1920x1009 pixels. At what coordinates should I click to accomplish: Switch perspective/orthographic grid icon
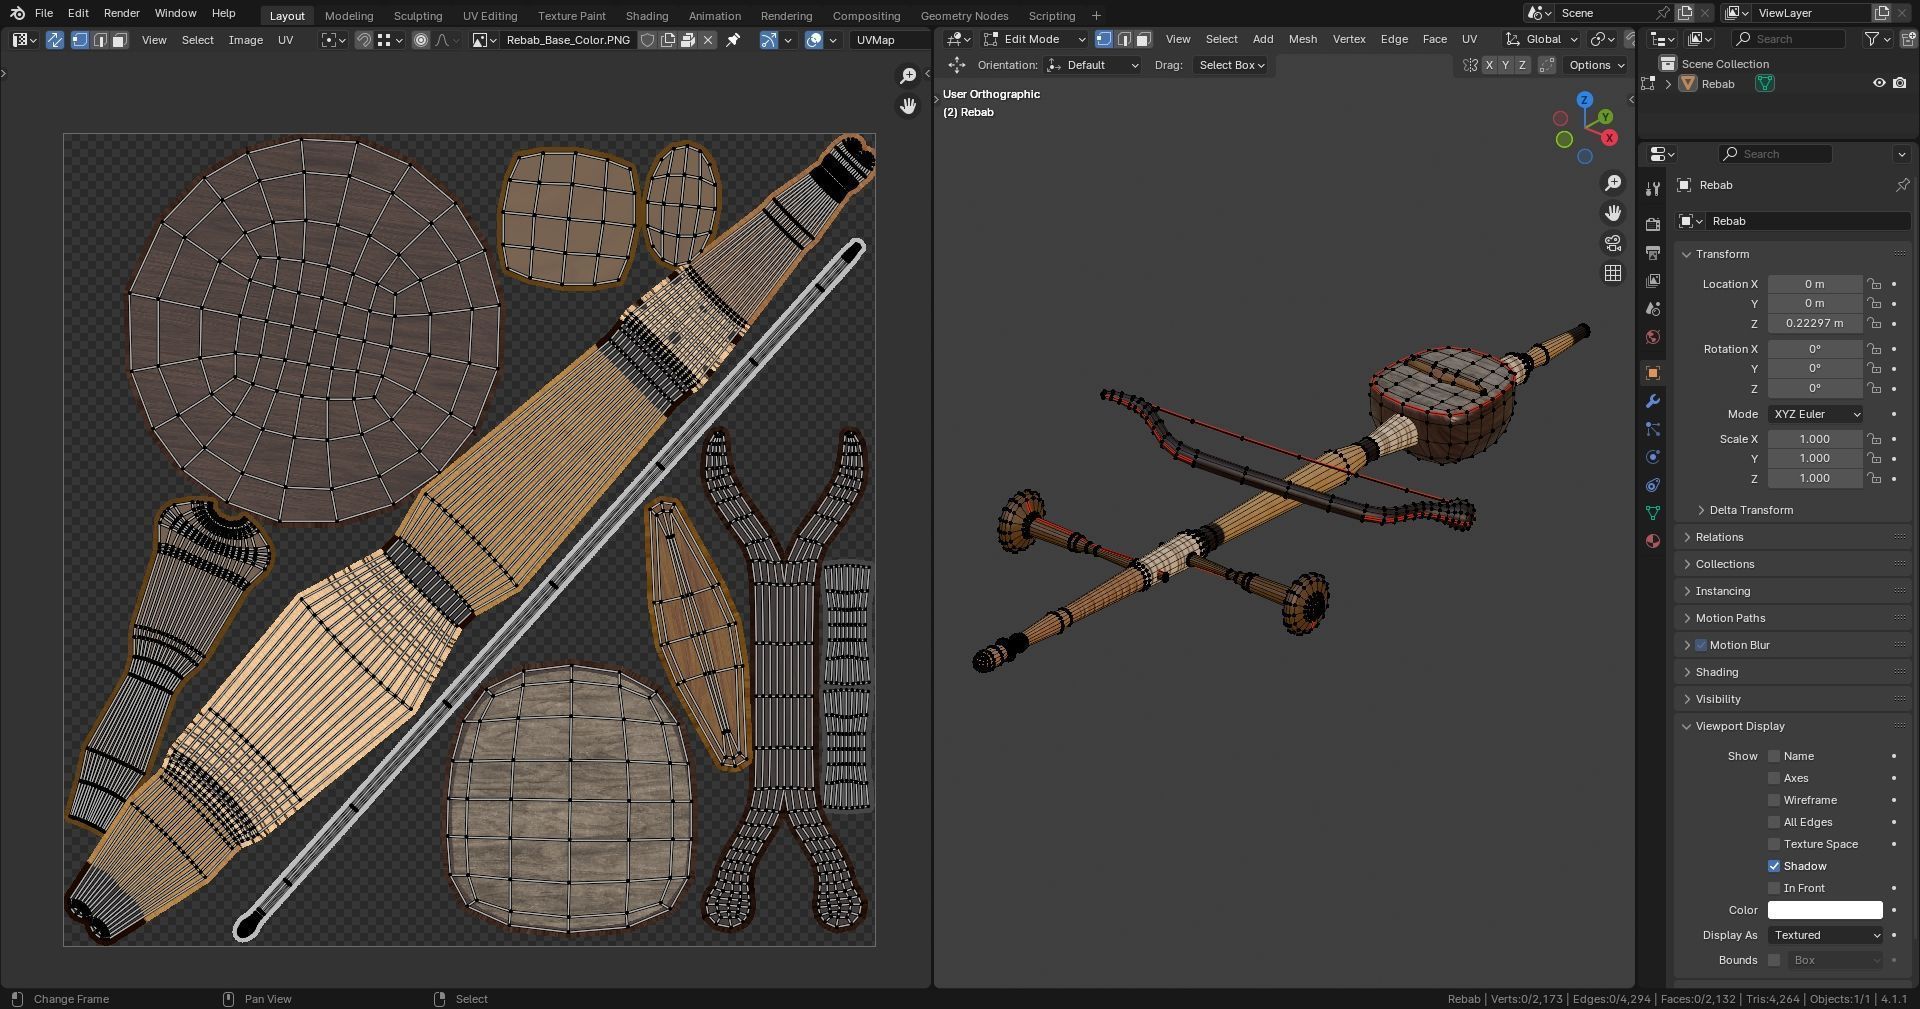coord(1613,273)
